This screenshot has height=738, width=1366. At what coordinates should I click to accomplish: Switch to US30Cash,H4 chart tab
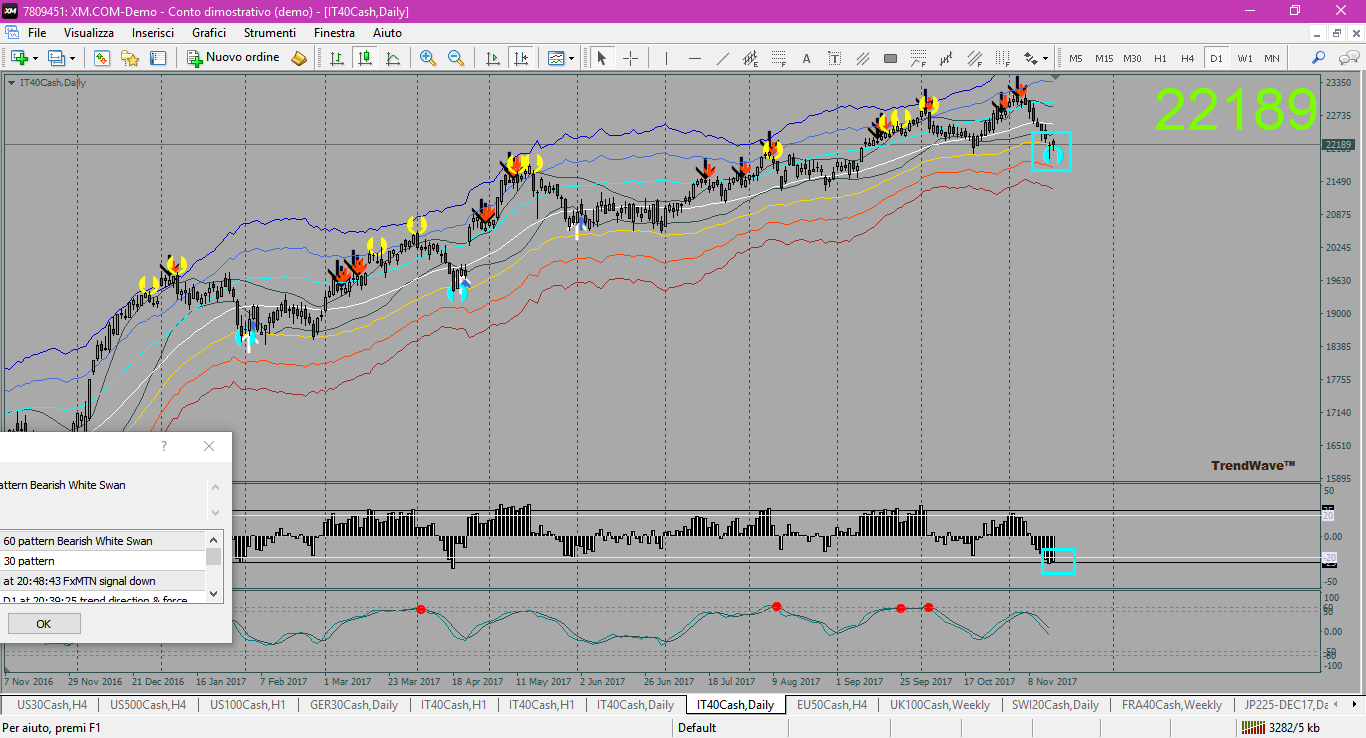tap(52, 705)
